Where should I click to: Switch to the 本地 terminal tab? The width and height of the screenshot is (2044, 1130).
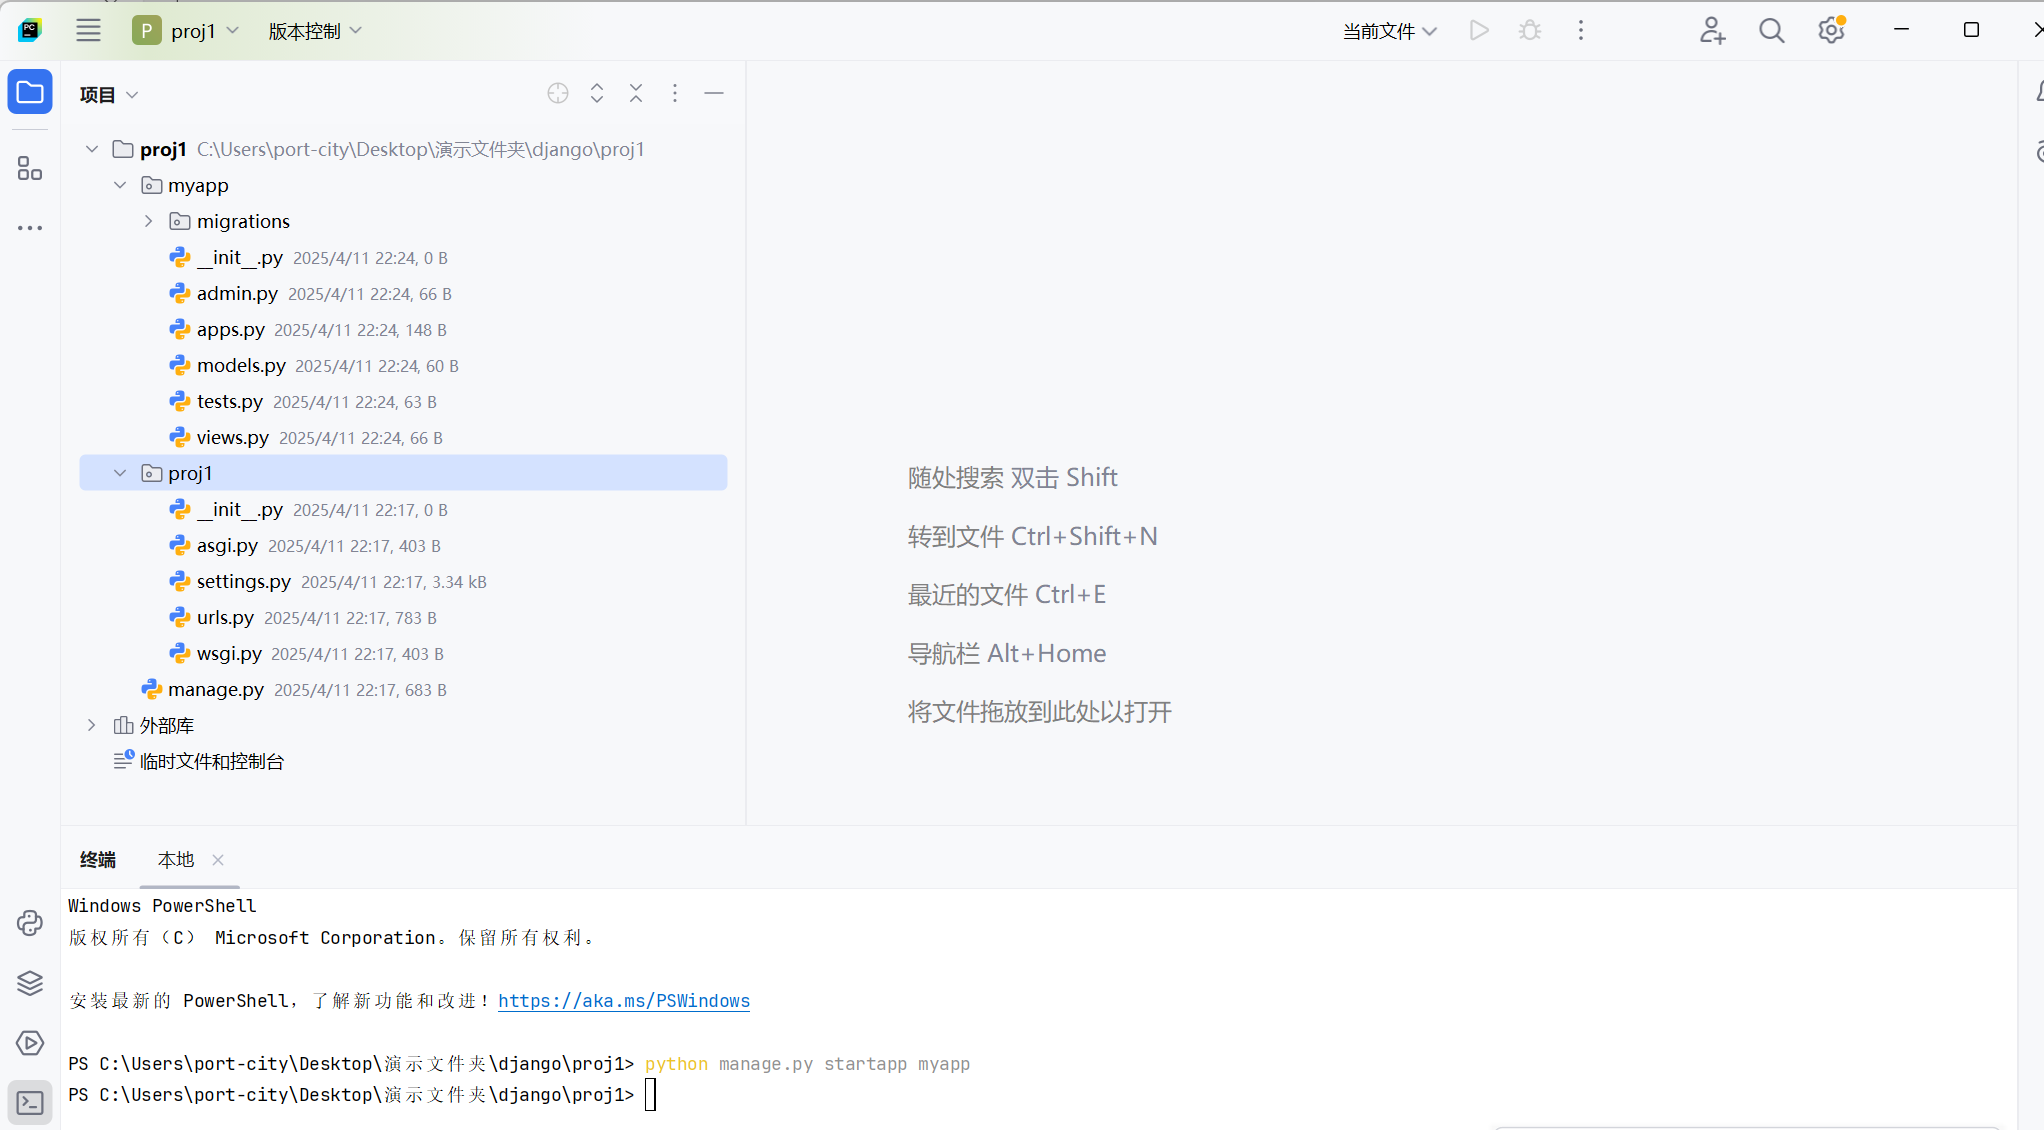click(175, 859)
